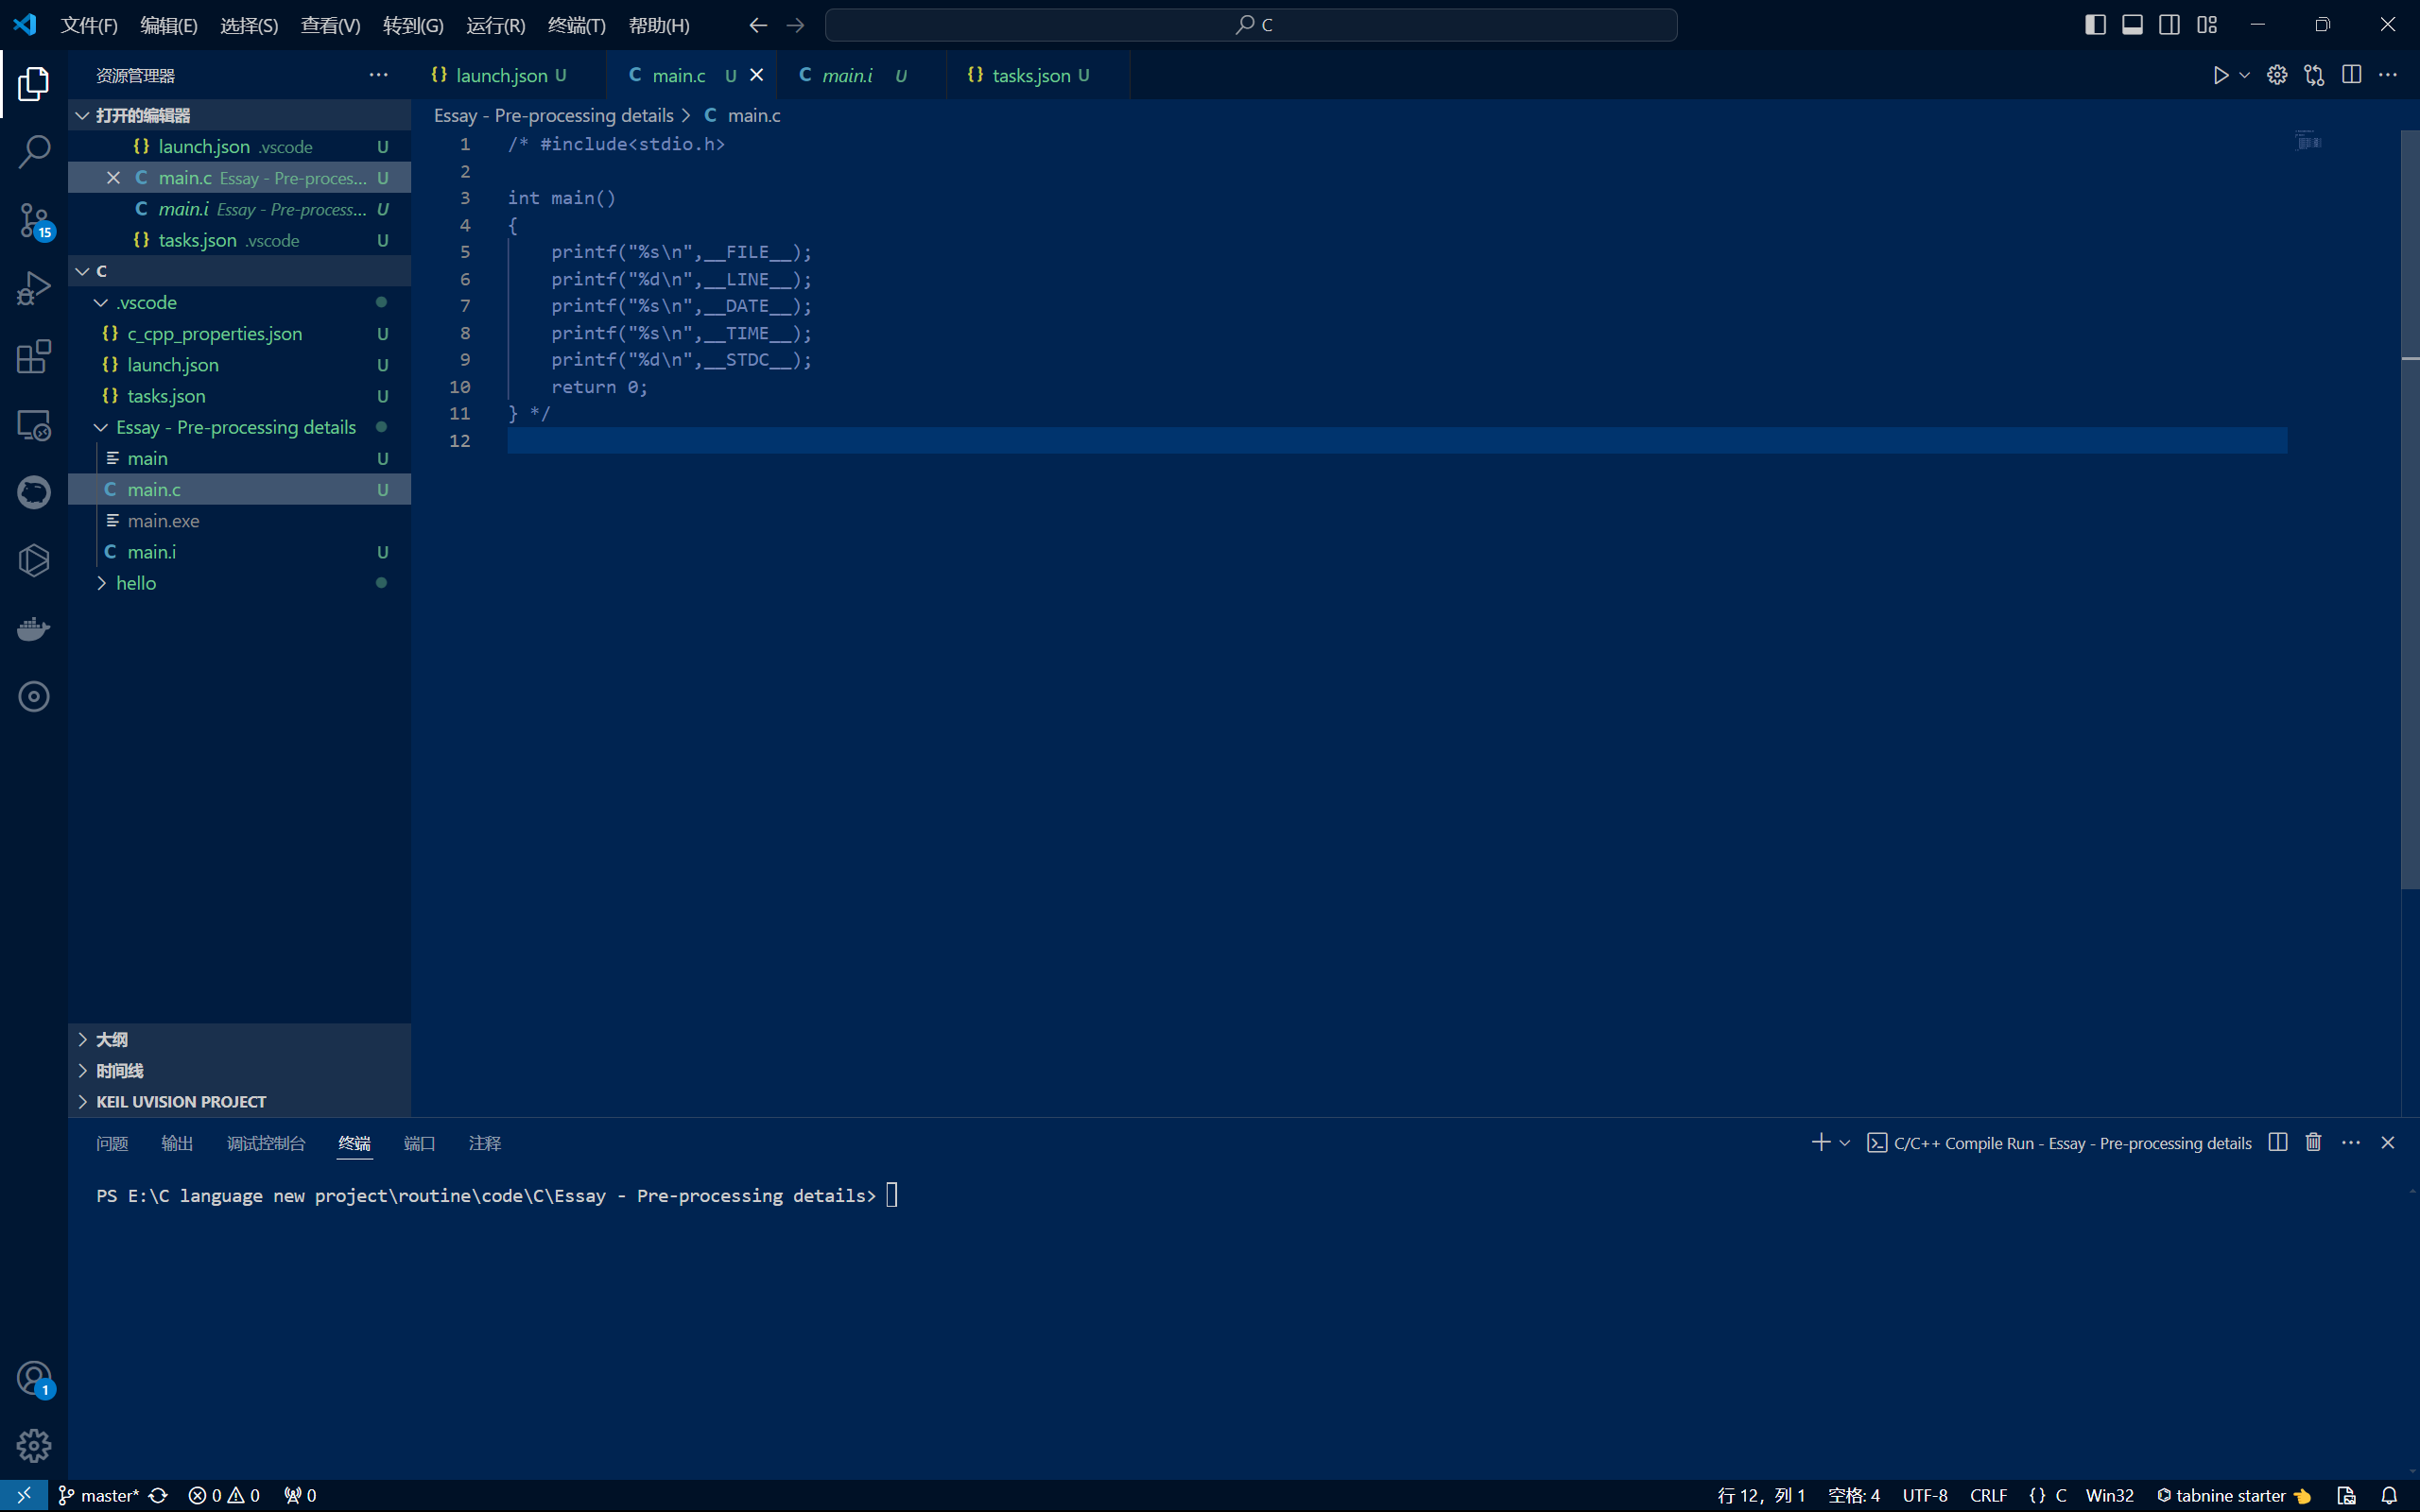Close the bottom panel

point(2388,1142)
